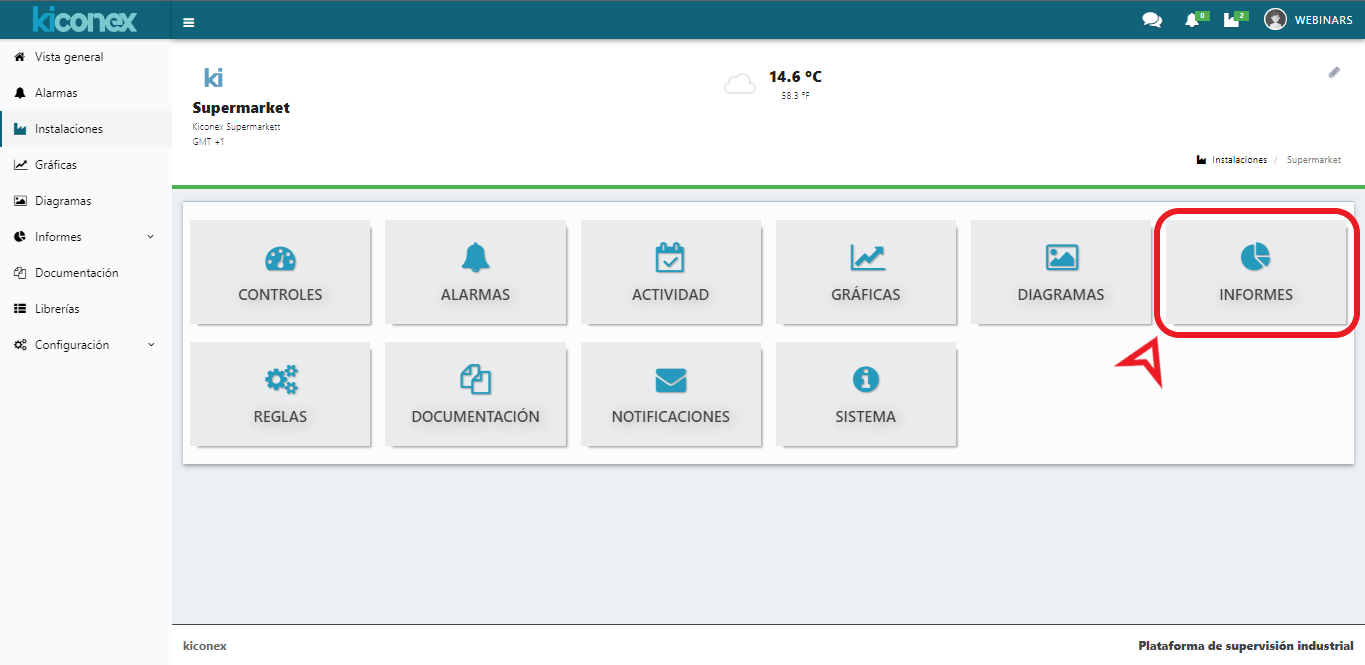This screenshot has height=665, width=1365.
Task: Open the Reglas gears tile
Action: click(280, 394)
